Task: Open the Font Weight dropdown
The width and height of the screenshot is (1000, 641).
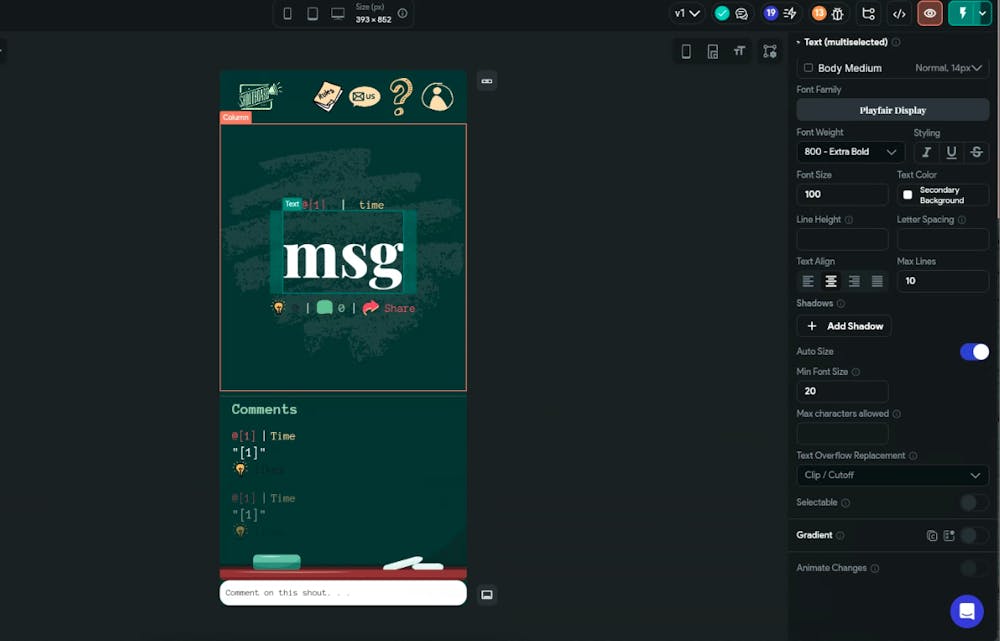Action: point(850,152)
